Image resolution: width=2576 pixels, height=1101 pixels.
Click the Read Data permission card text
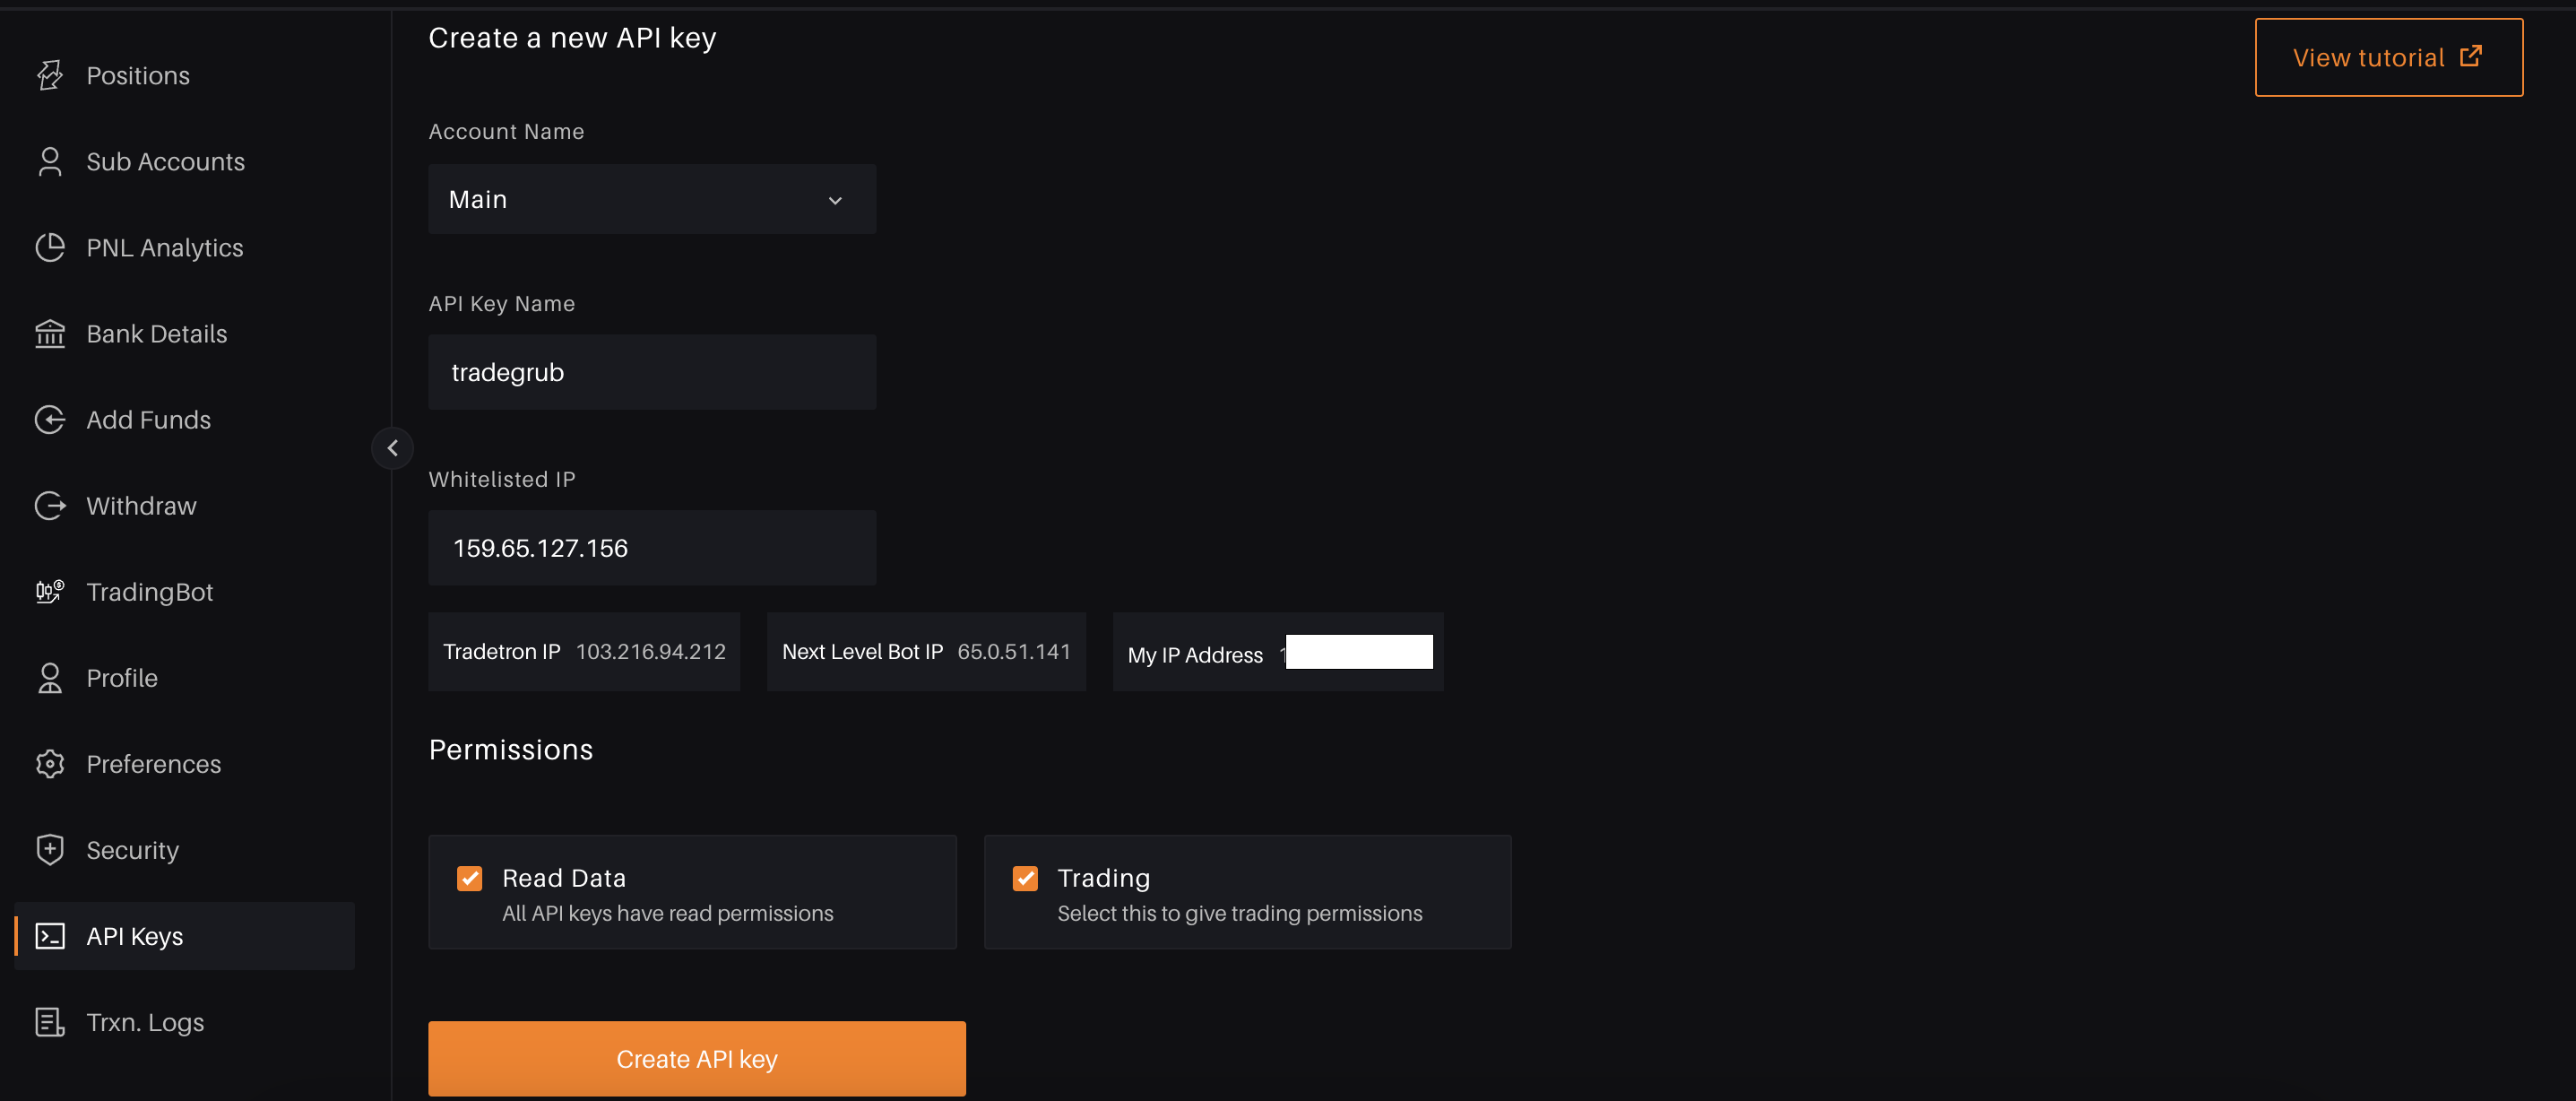pos(563,877)
